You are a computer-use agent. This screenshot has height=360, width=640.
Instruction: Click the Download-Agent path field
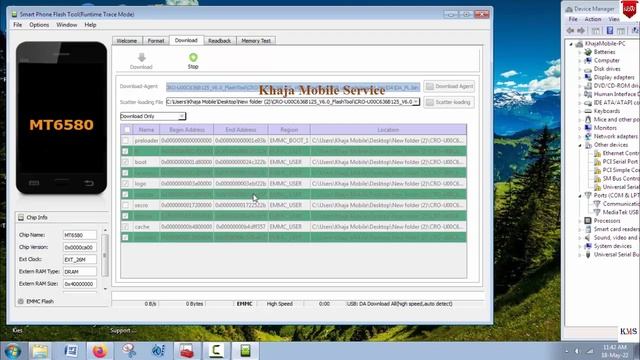point(293,87)
